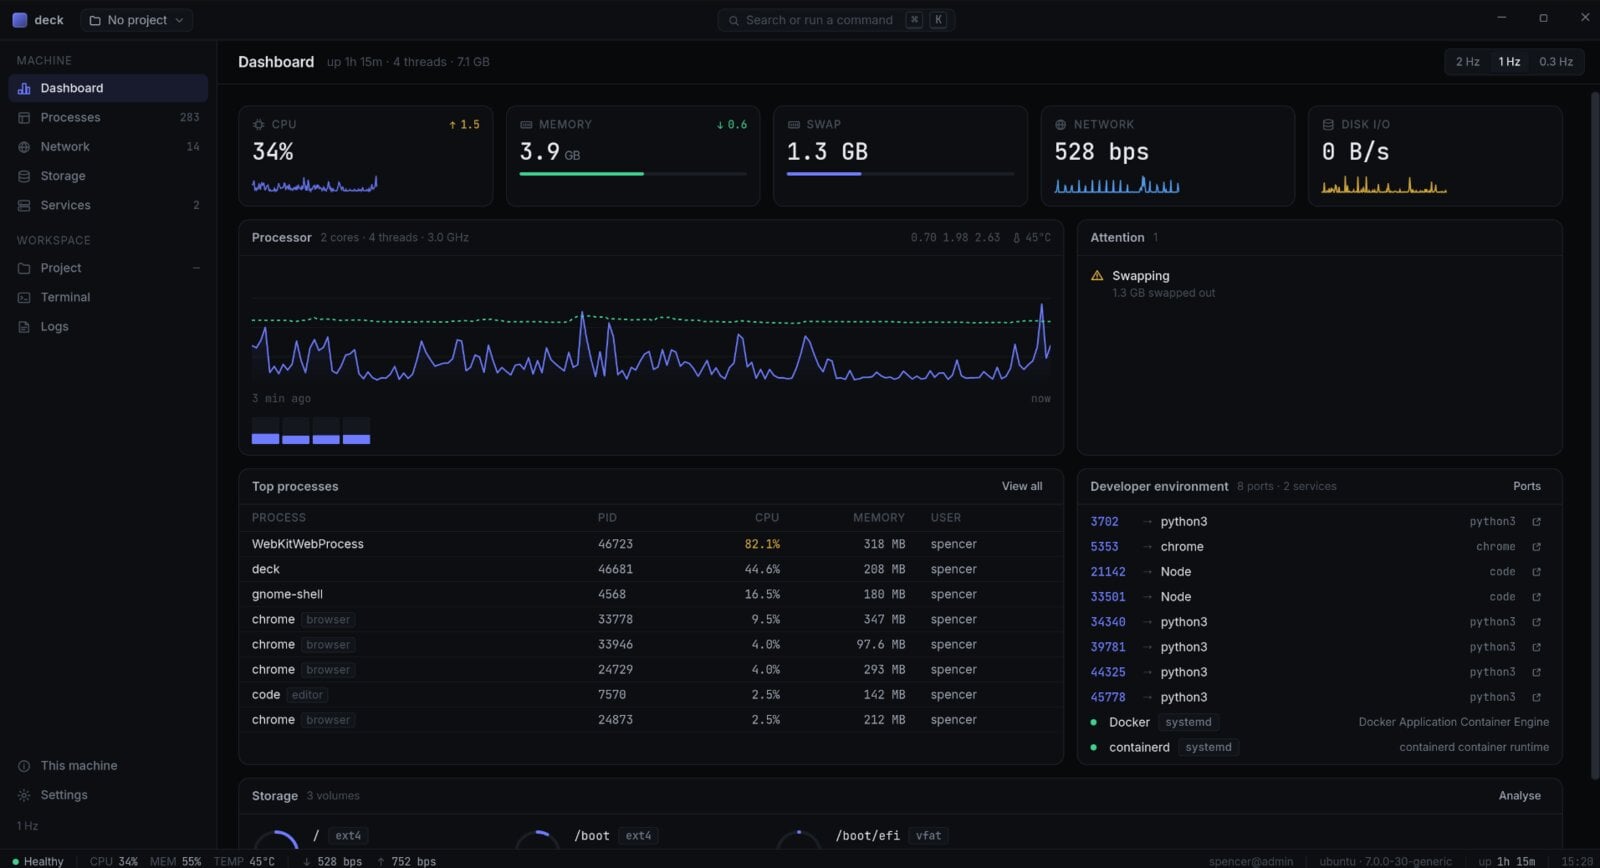Open port 45778 external link icon
The height and width of the screenshot is (868, 1600).
pyautogui.click(x=1536, y=697)
